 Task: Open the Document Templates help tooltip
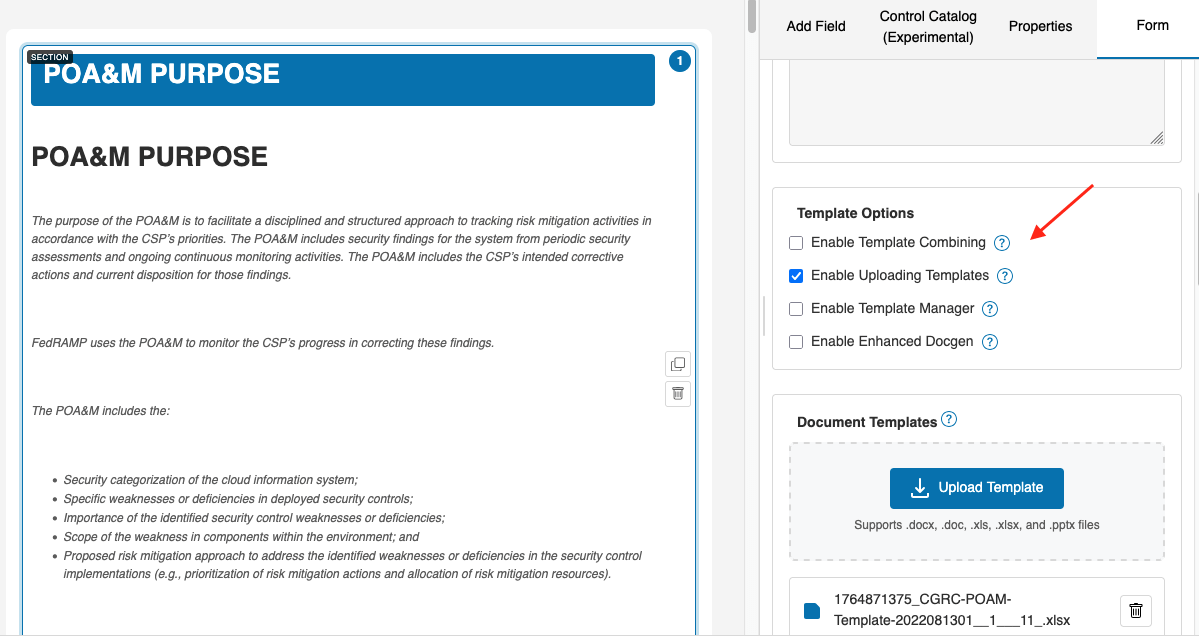pyautogui.click(x=949, y=420)
